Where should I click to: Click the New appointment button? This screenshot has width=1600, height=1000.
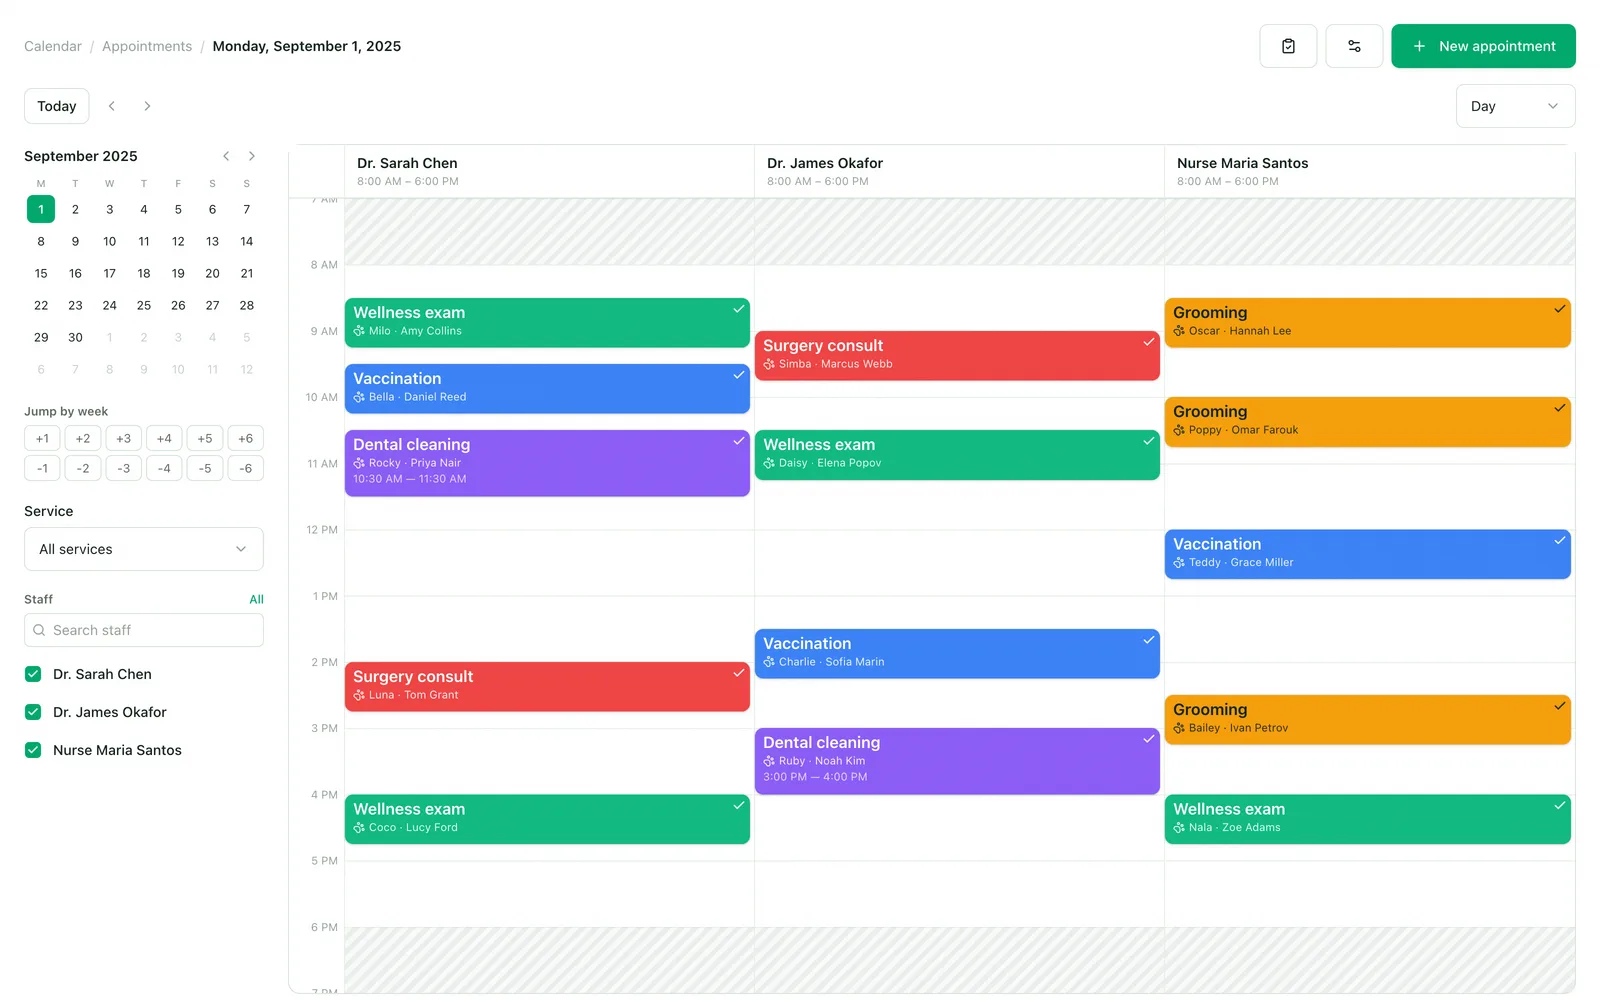click(x=1483, y=46)
